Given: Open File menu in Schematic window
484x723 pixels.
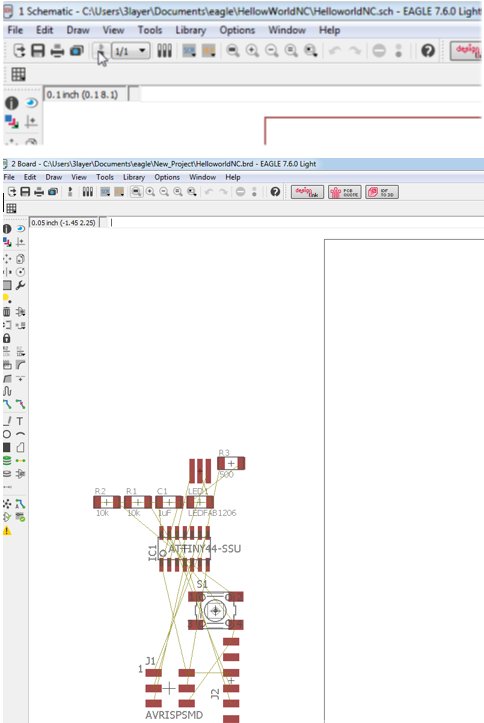Looking at the screenshot, I should (15, 30).
